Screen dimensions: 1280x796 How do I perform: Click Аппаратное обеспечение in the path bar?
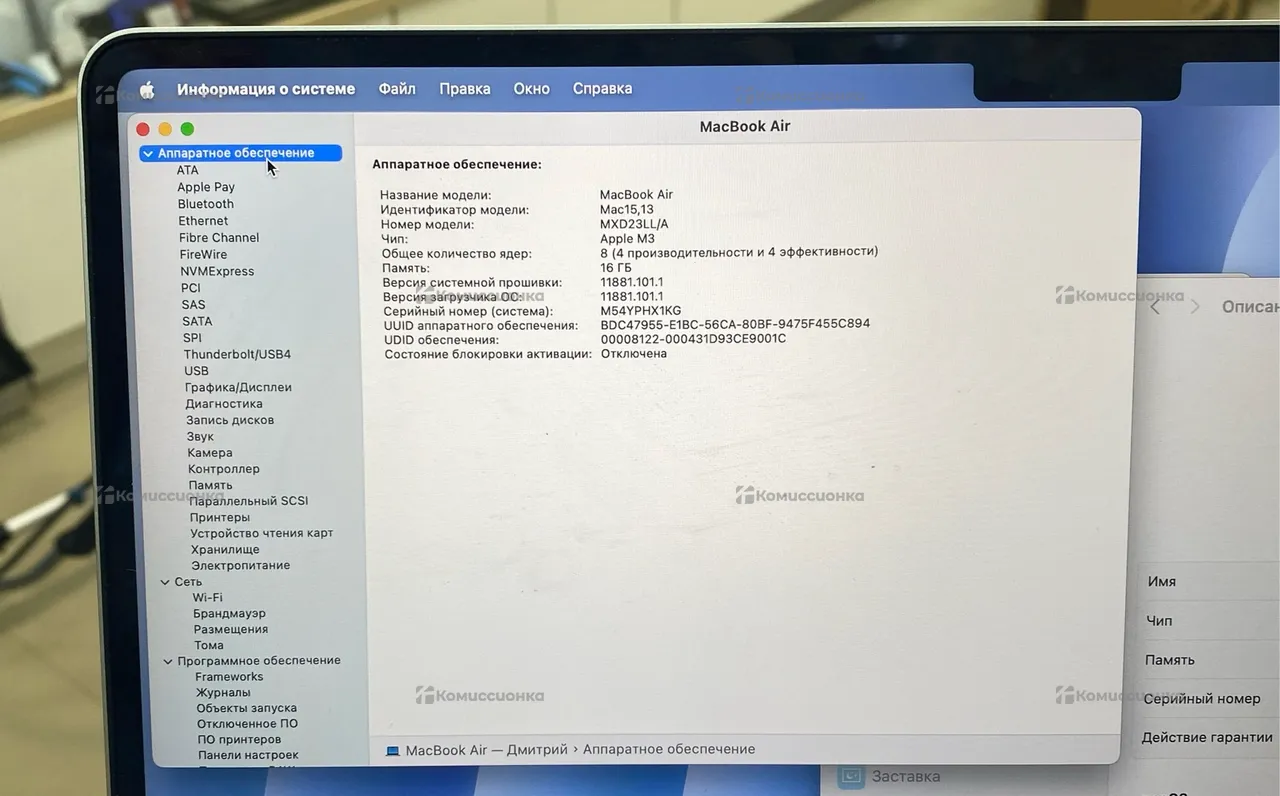point(669,749)
